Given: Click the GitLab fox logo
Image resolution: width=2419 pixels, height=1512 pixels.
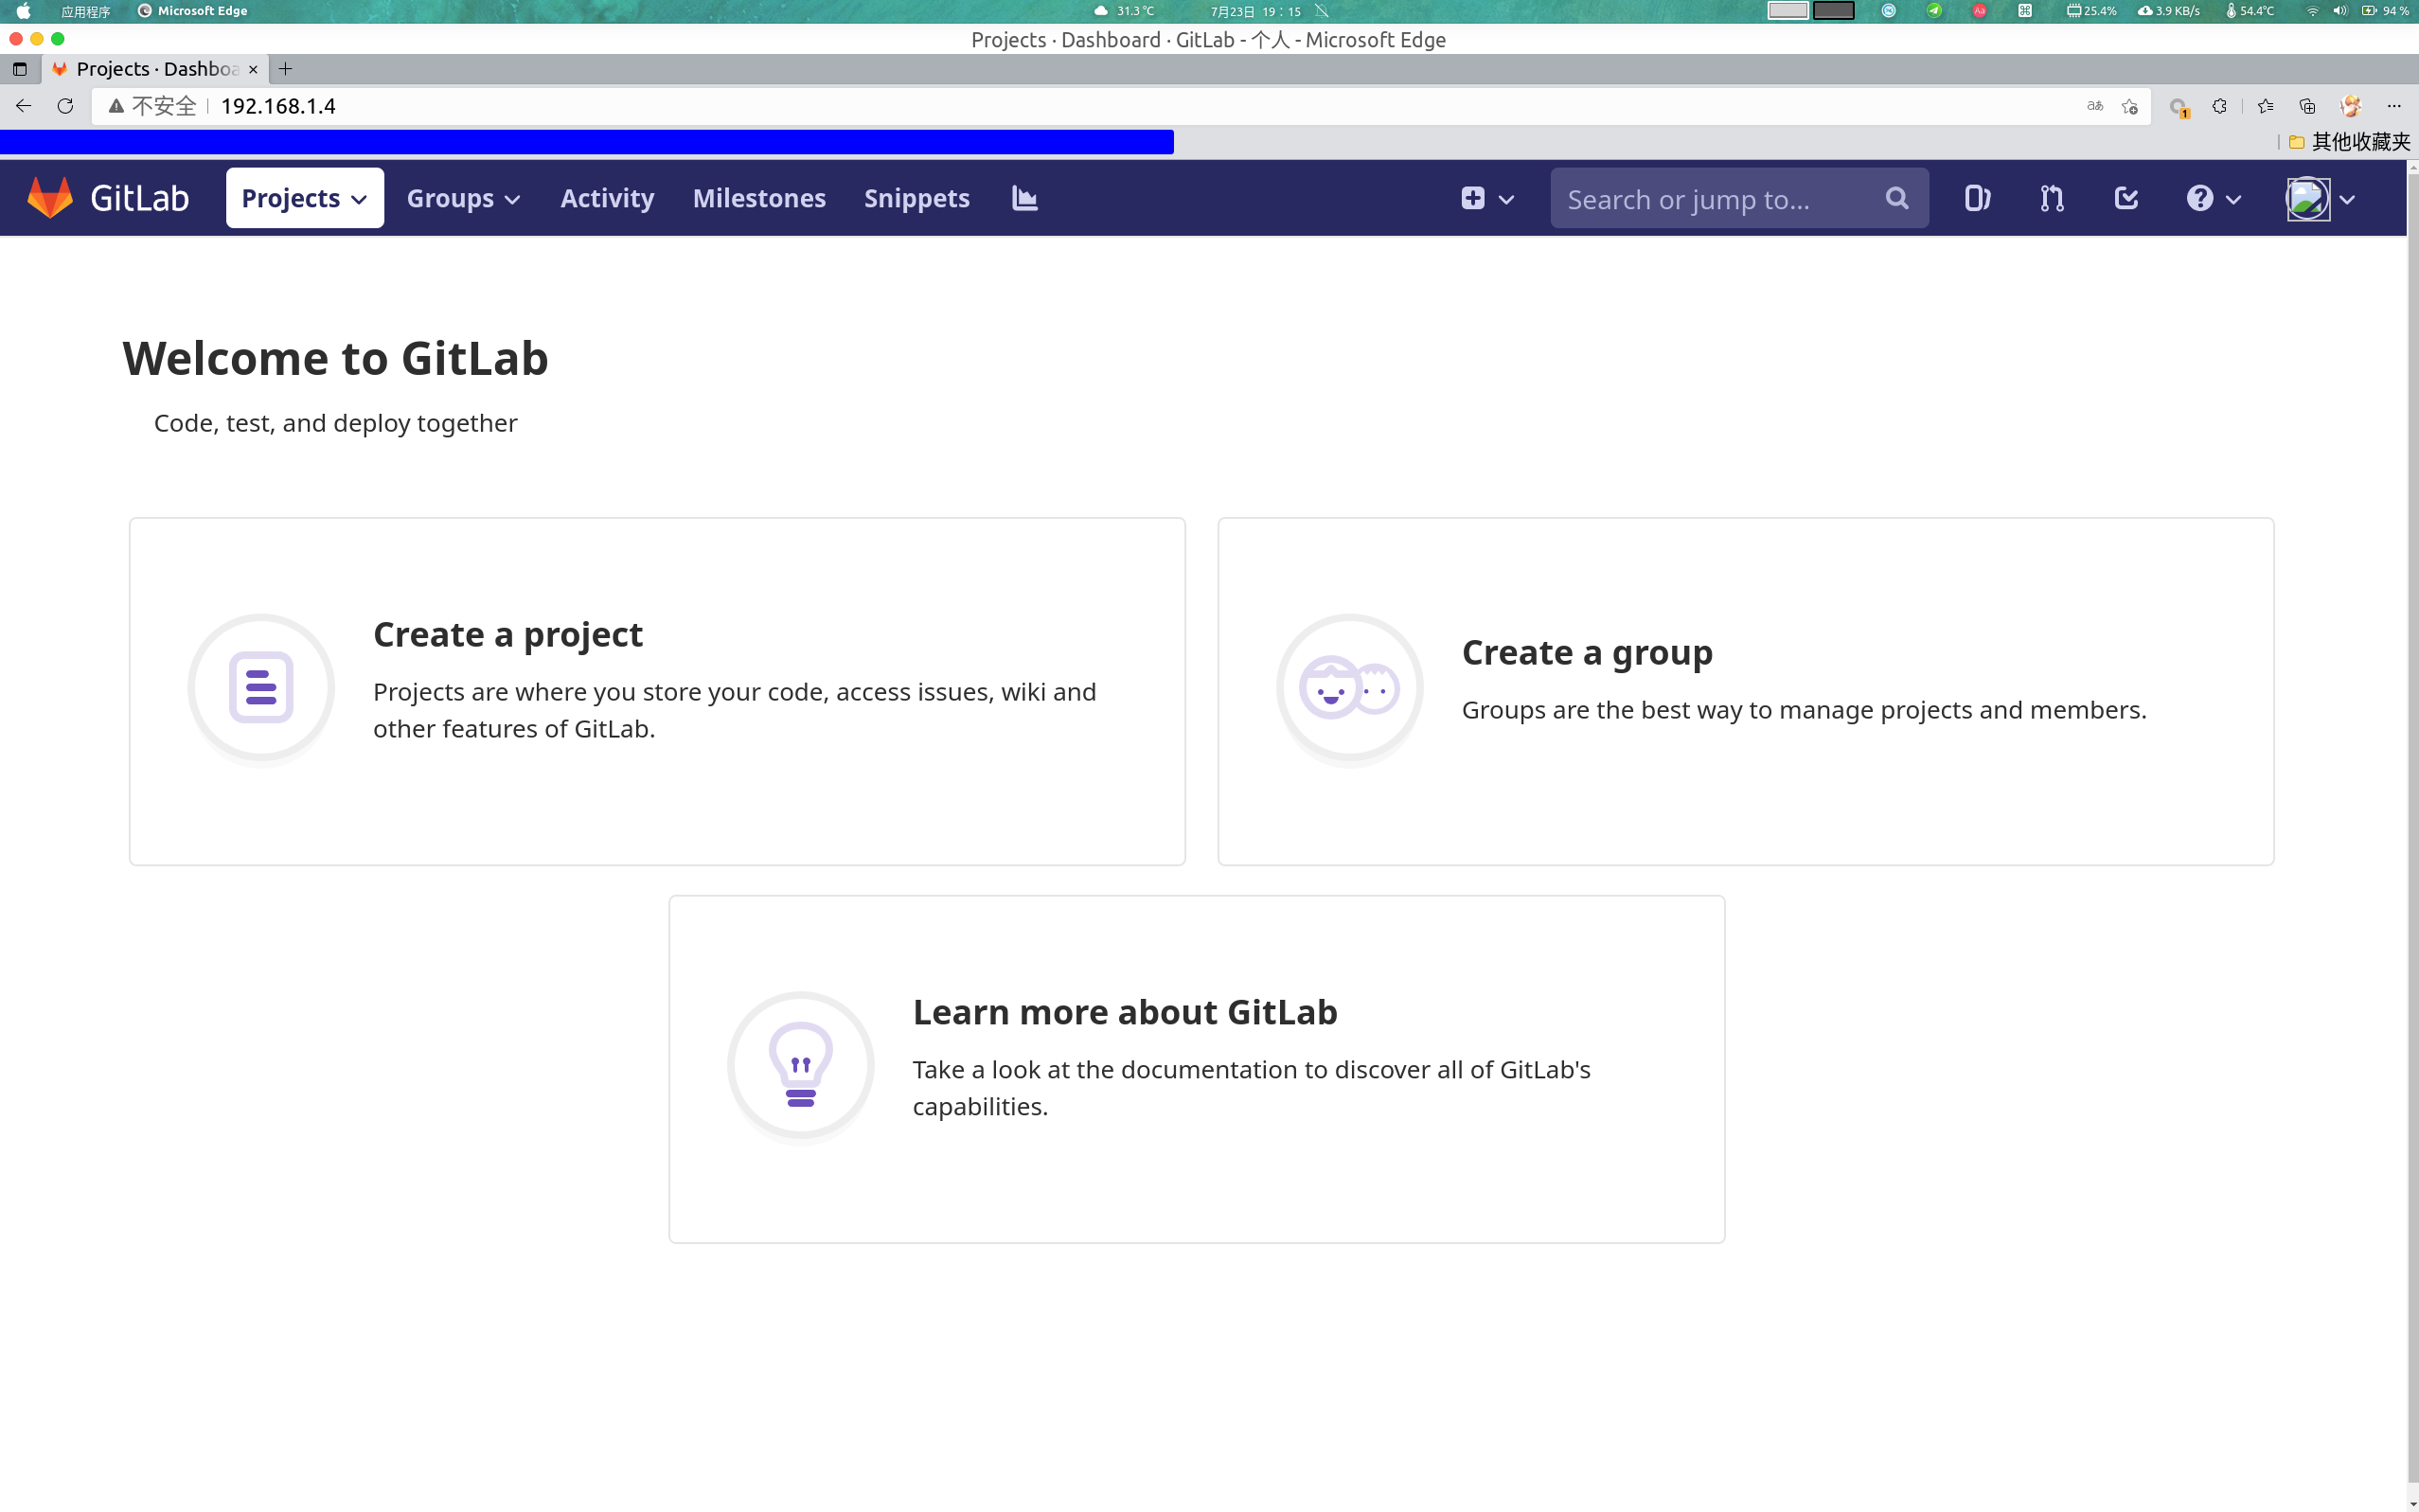Looking at the screenshot, I should [50, 198].
